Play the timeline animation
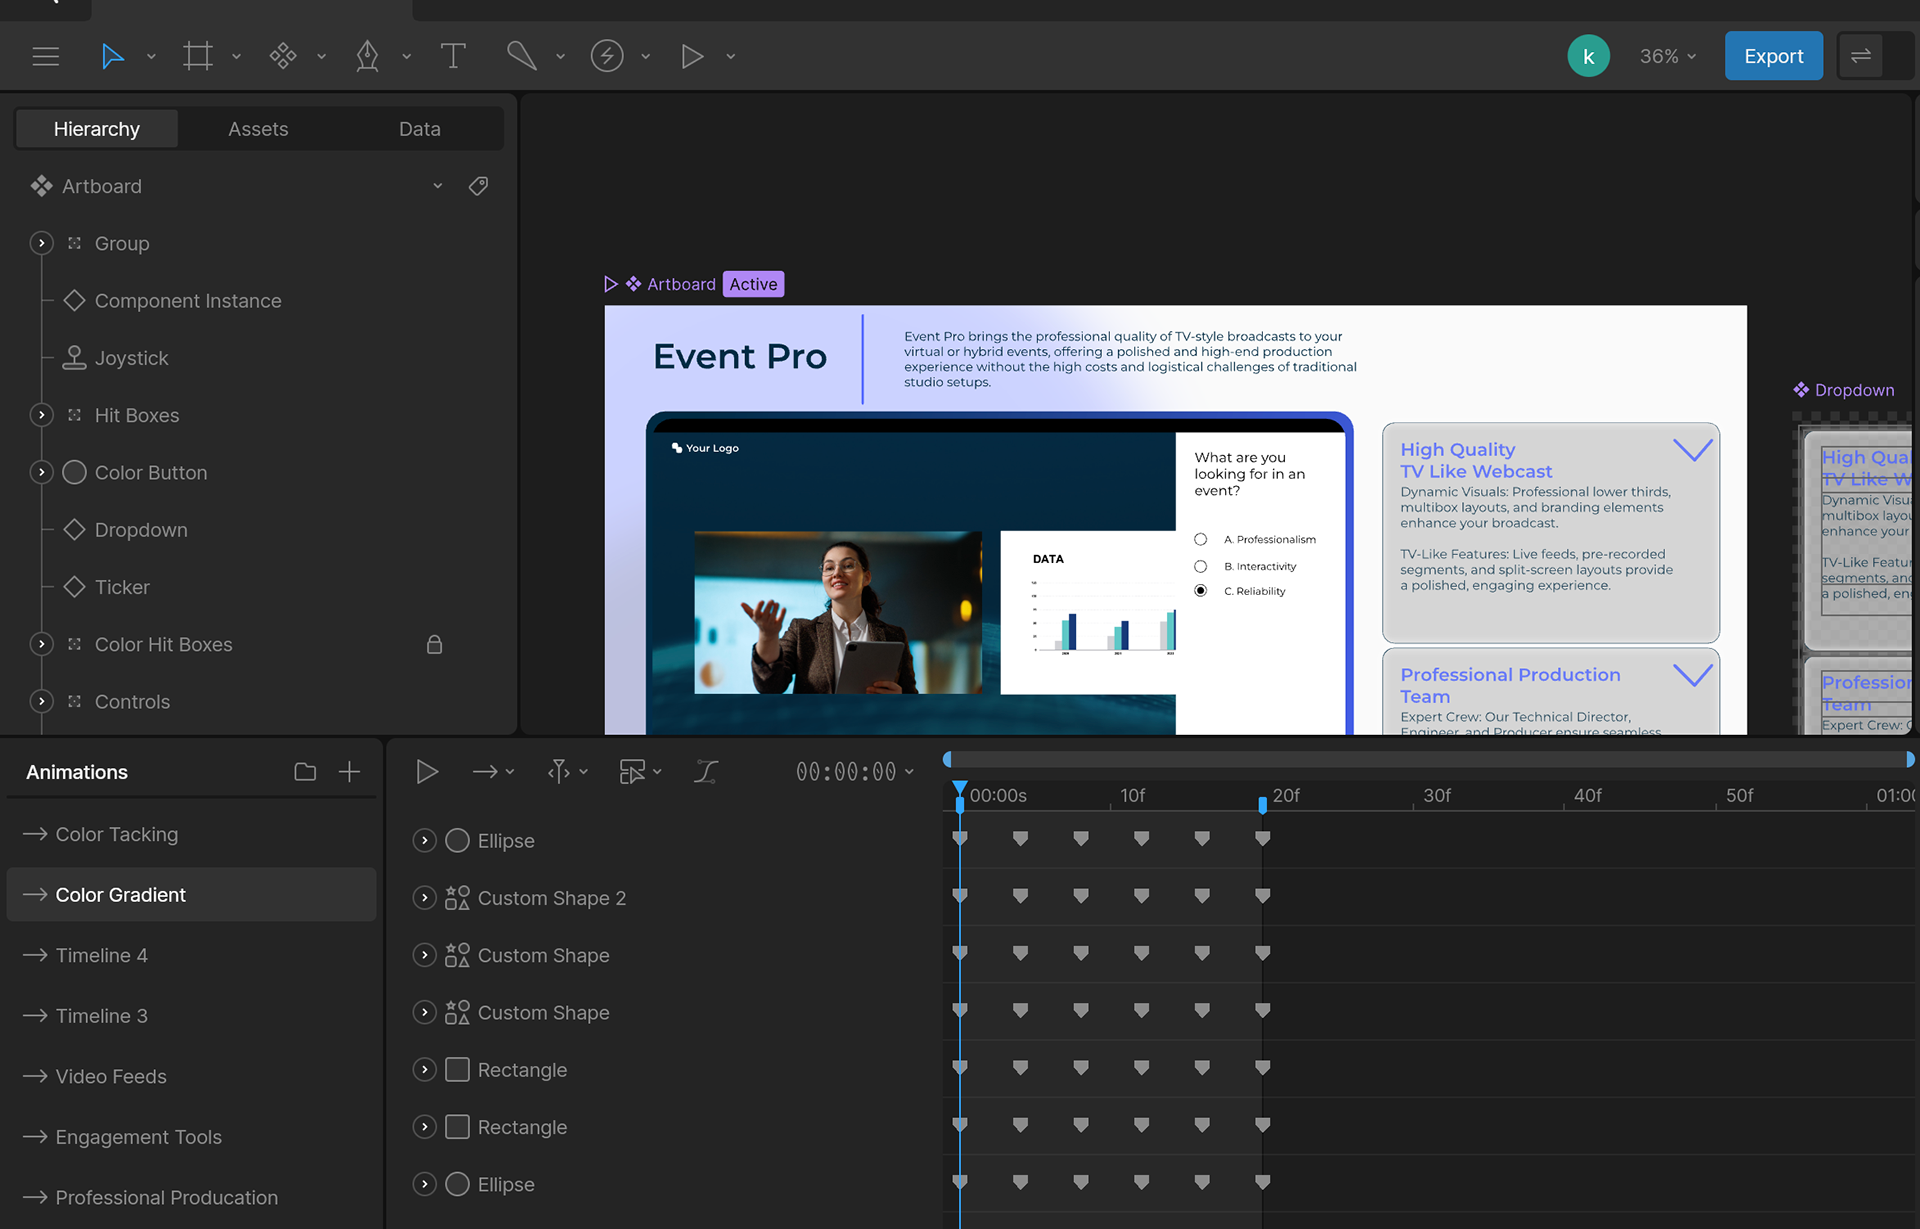This screenshot has height=1229, width=1920. pyautogui.click(x=427, y=772)
